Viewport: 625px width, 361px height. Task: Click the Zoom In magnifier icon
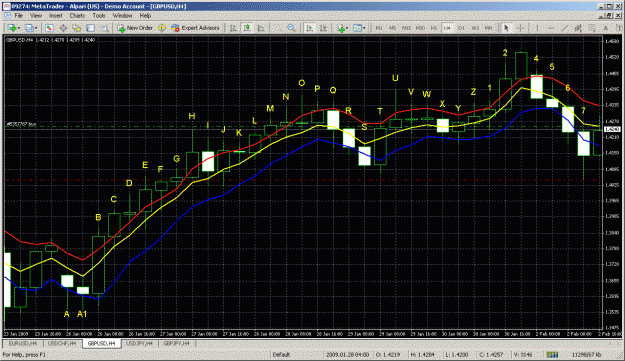pos(278,28)
